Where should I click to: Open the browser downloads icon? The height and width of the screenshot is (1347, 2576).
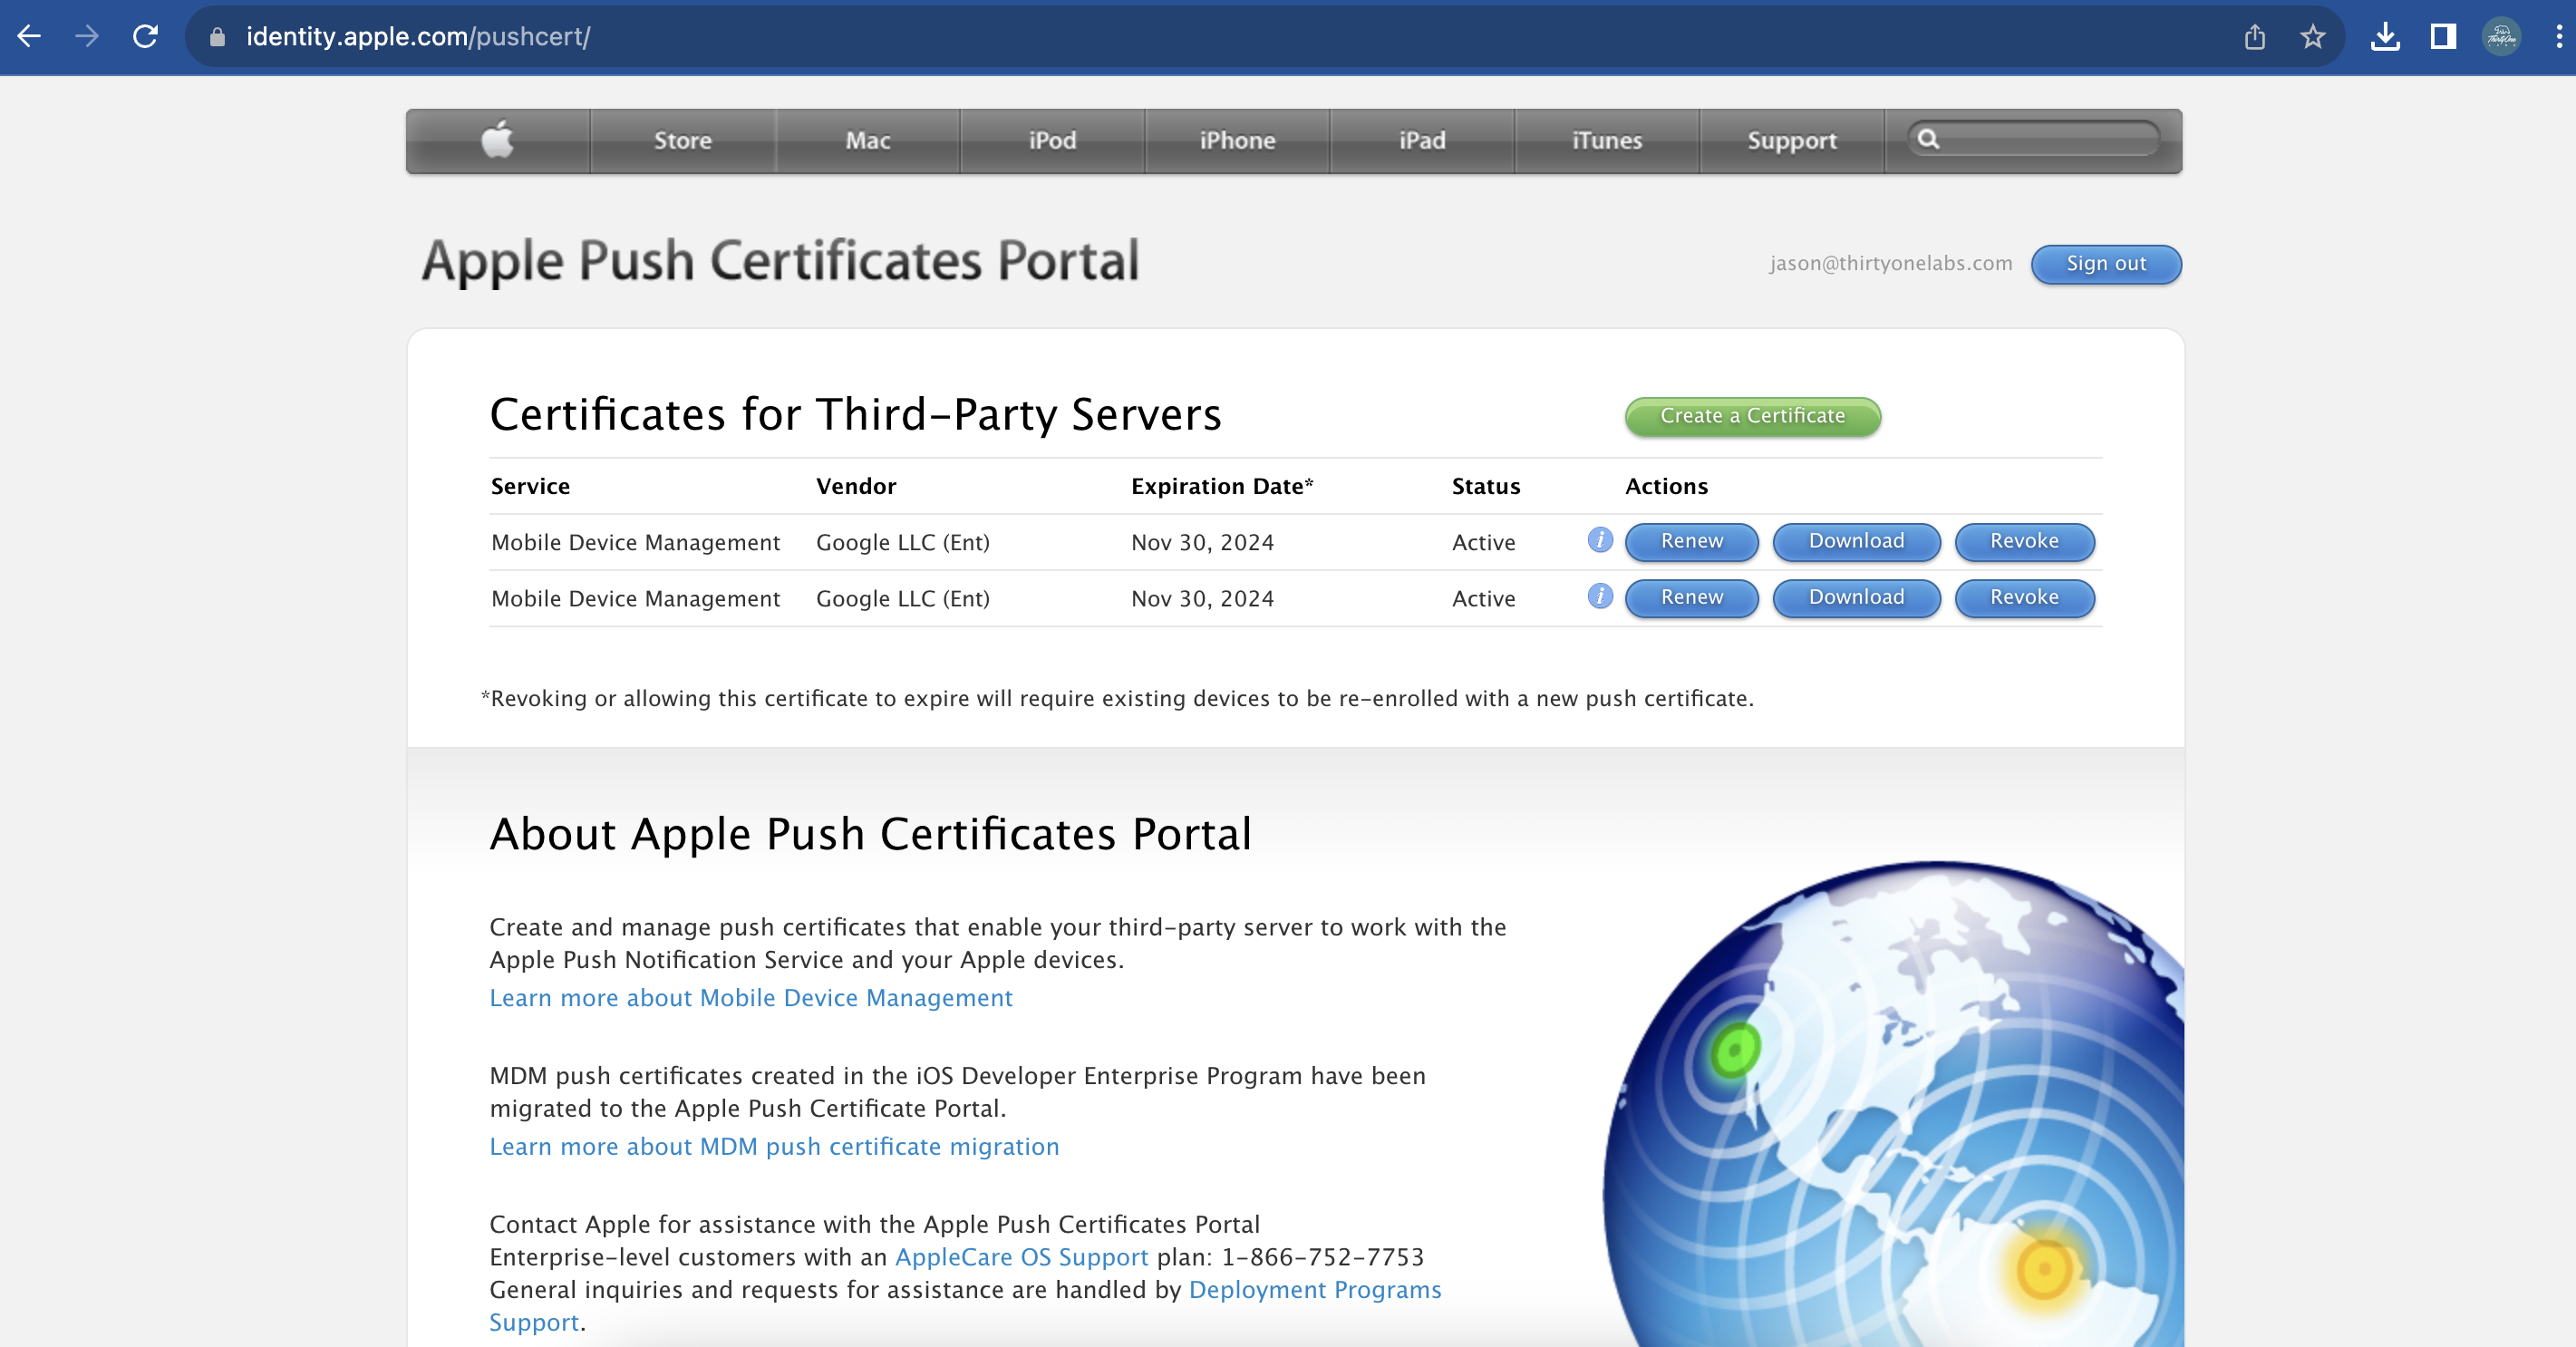coord(2385,37)
